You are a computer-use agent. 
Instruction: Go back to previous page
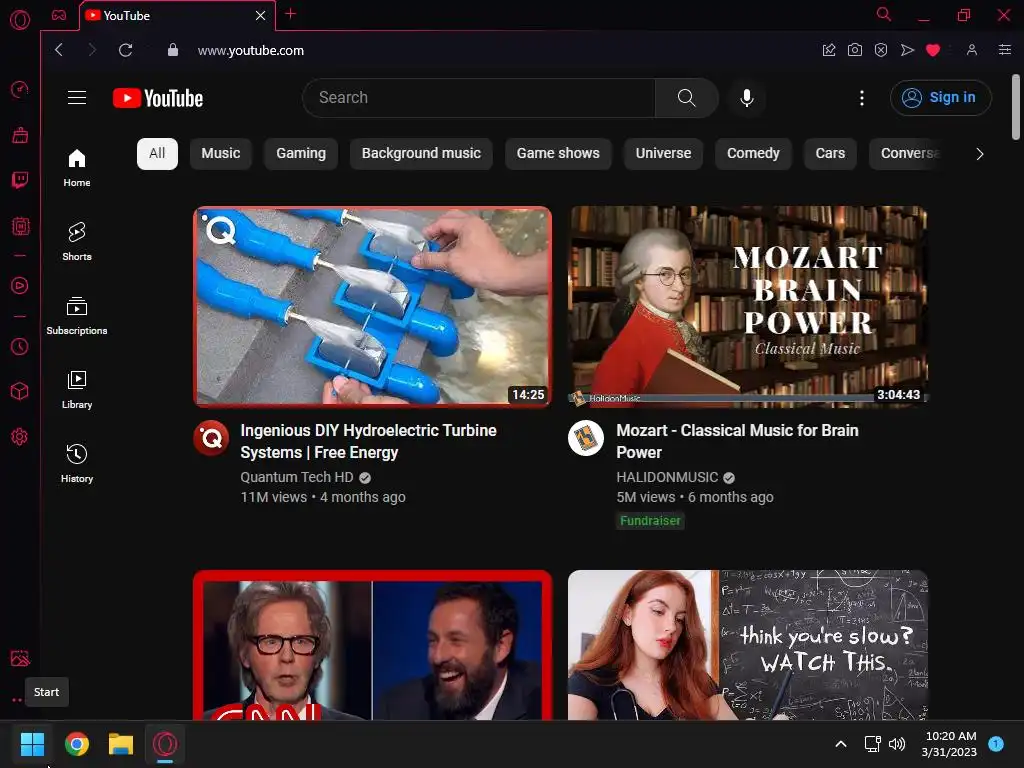click(59, 50)
